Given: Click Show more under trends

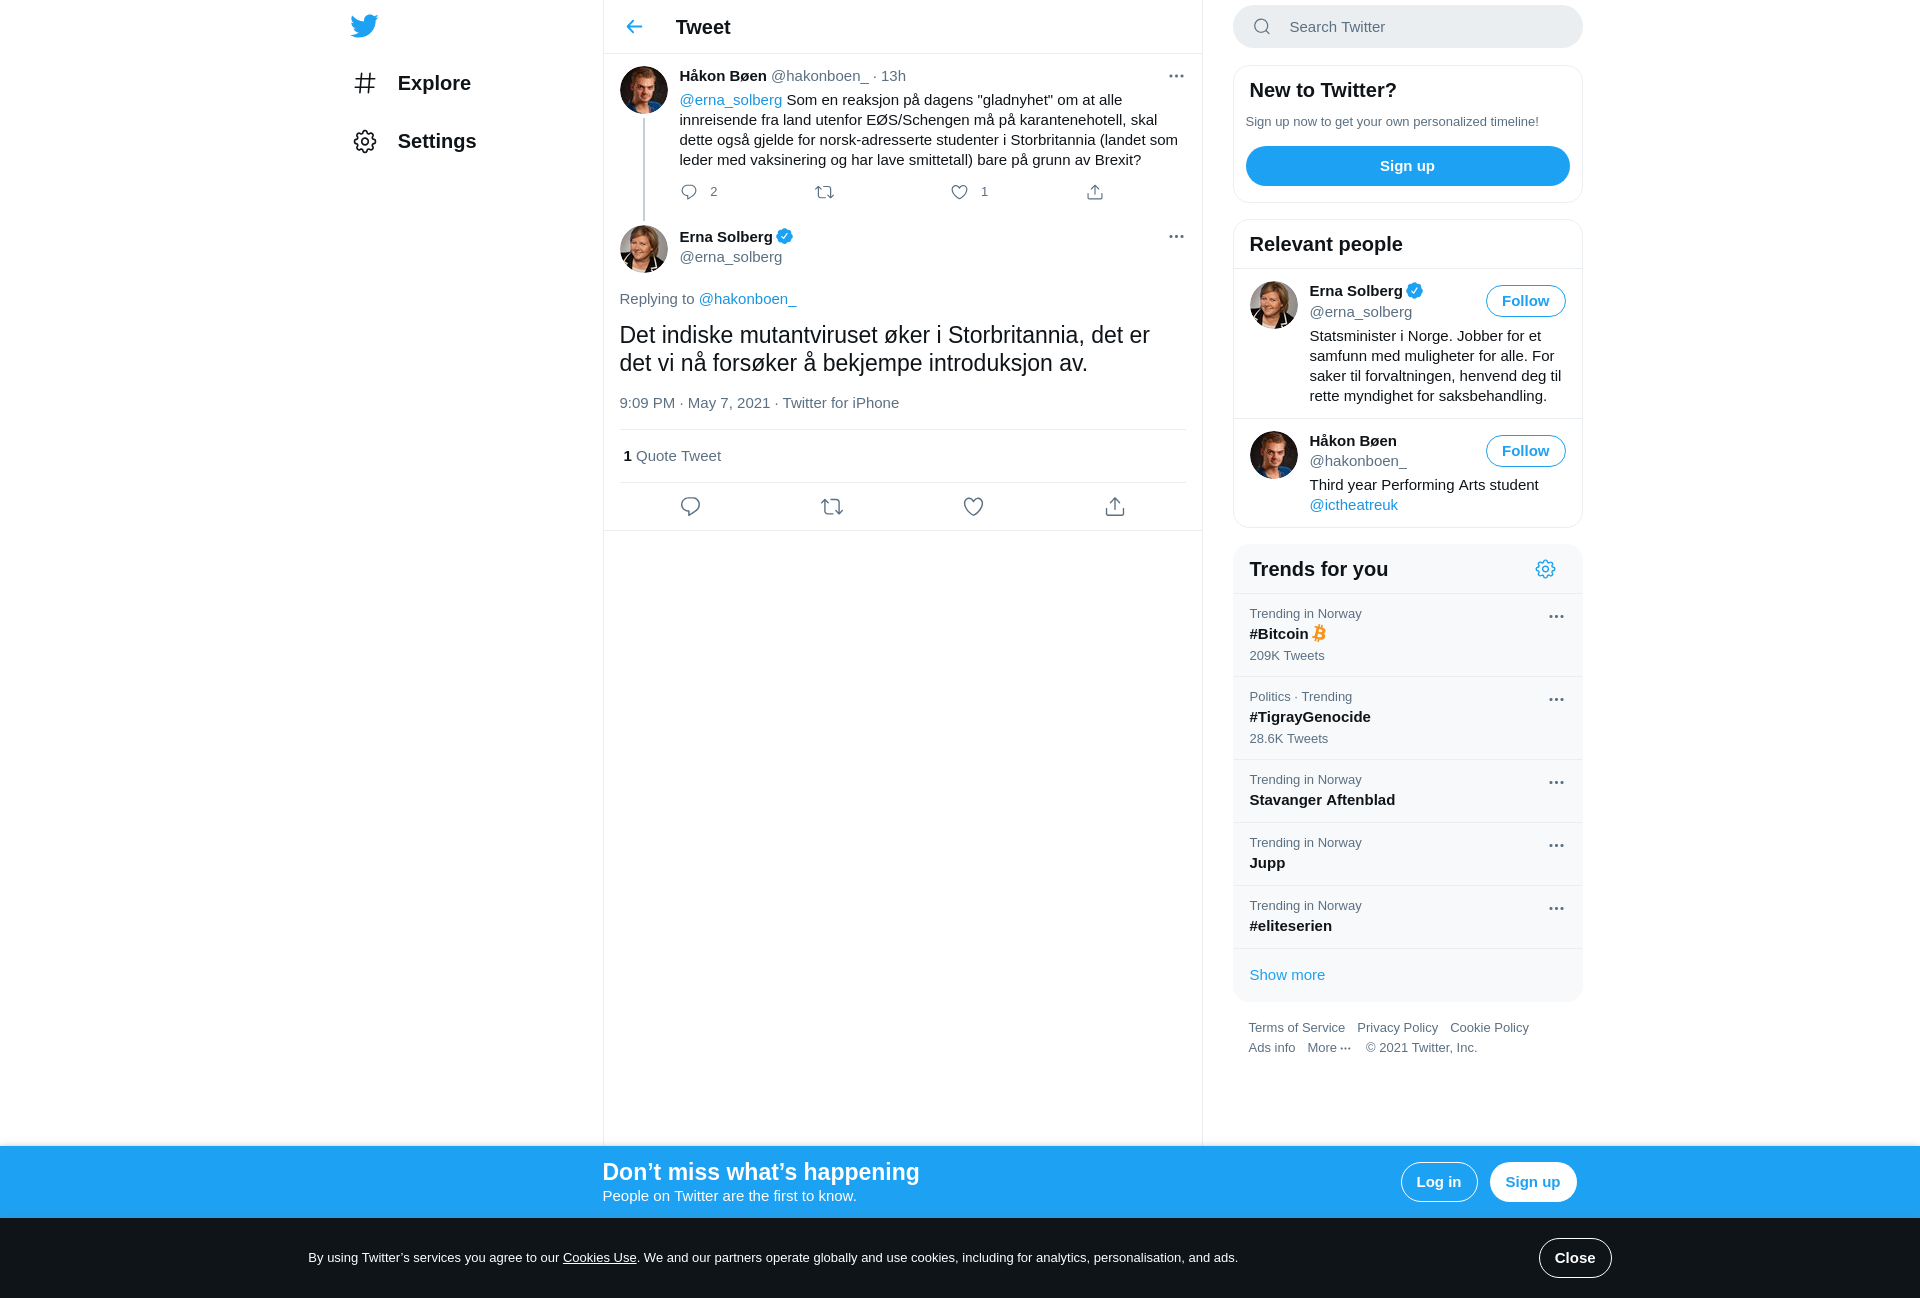Looking at the screenshot, I should pos(1287,975).
